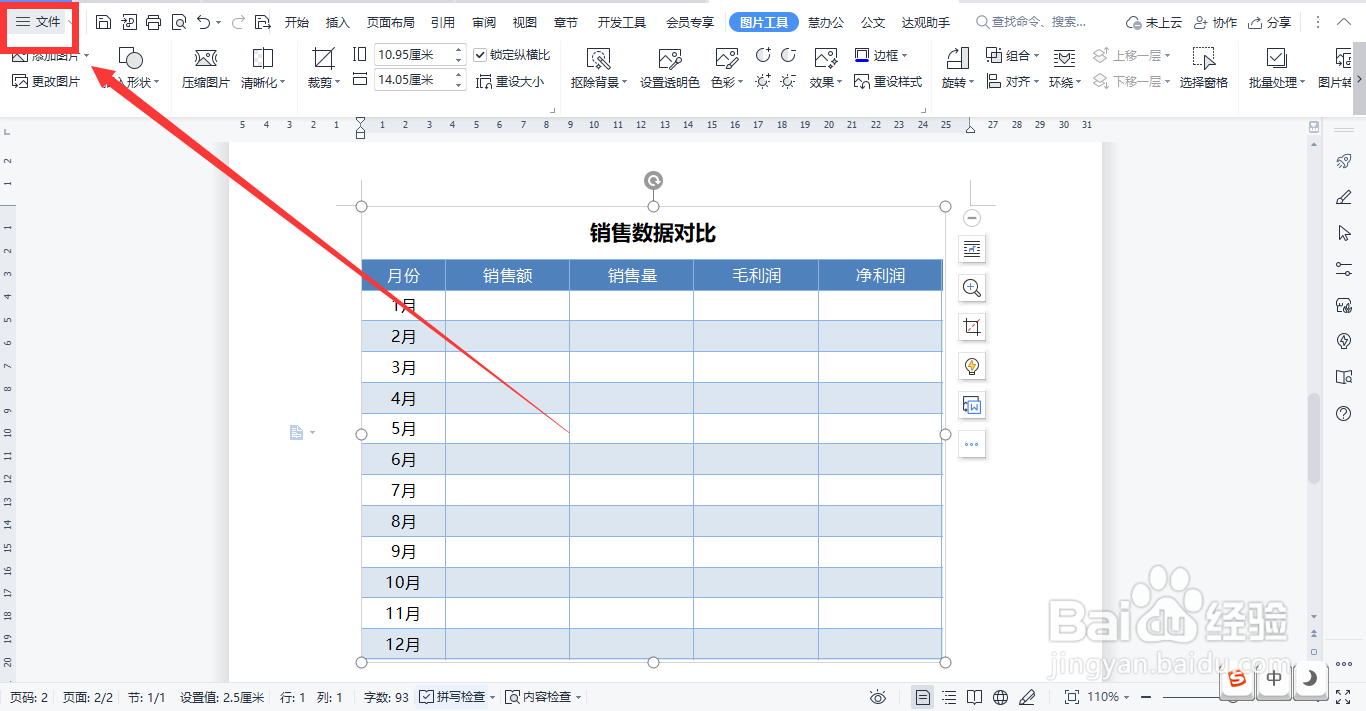Open the 页面布局 Page Layout tab
Screen dimensions: 1366x711
(390, 22)
